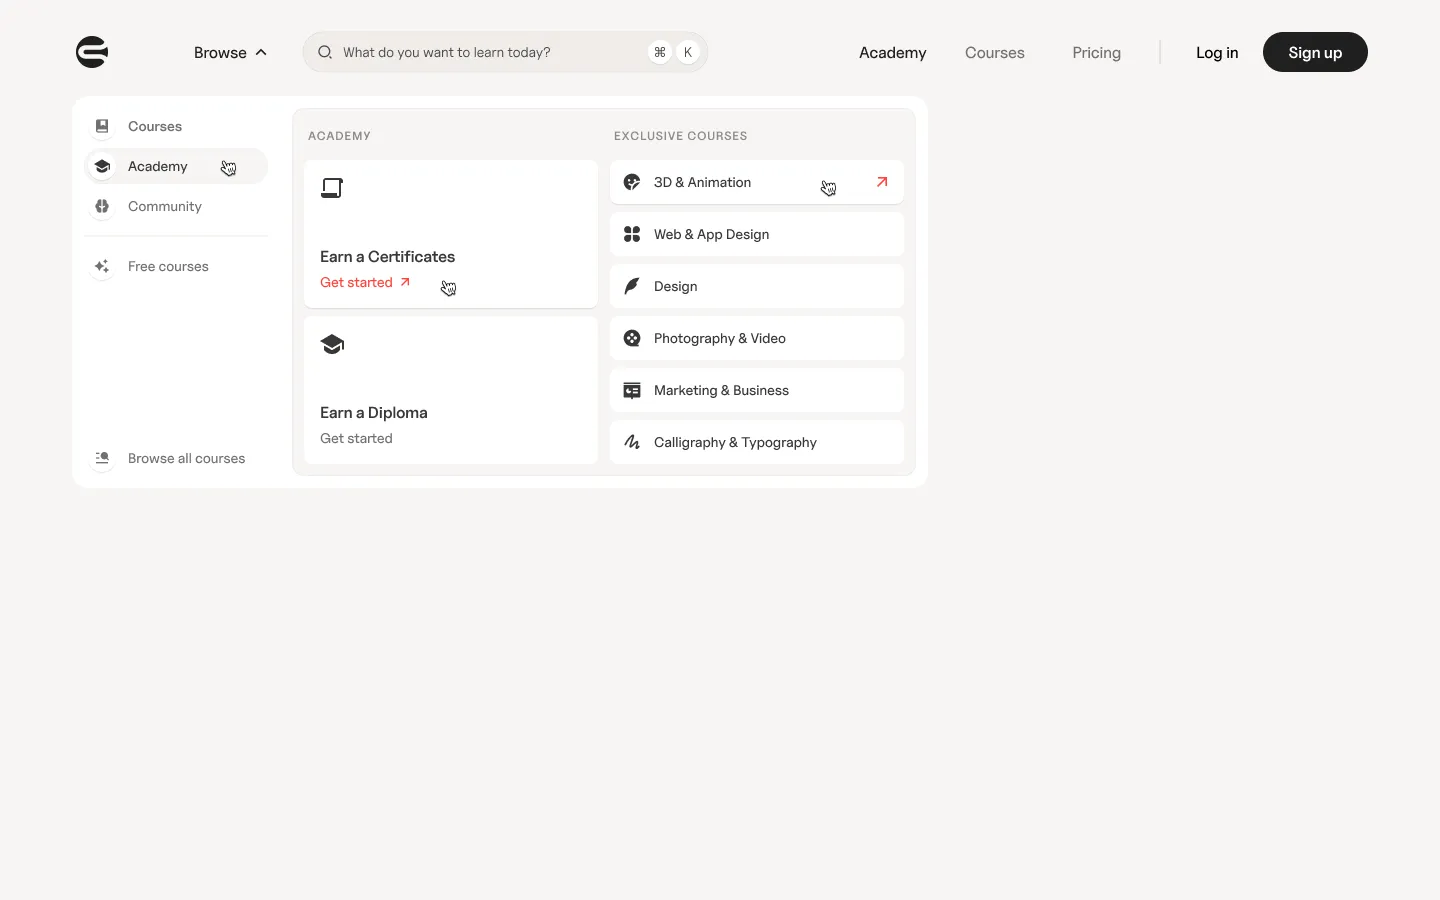Open the Marketing & Business category
Screen dimensions: 1440x900
(x=757, y=390)
